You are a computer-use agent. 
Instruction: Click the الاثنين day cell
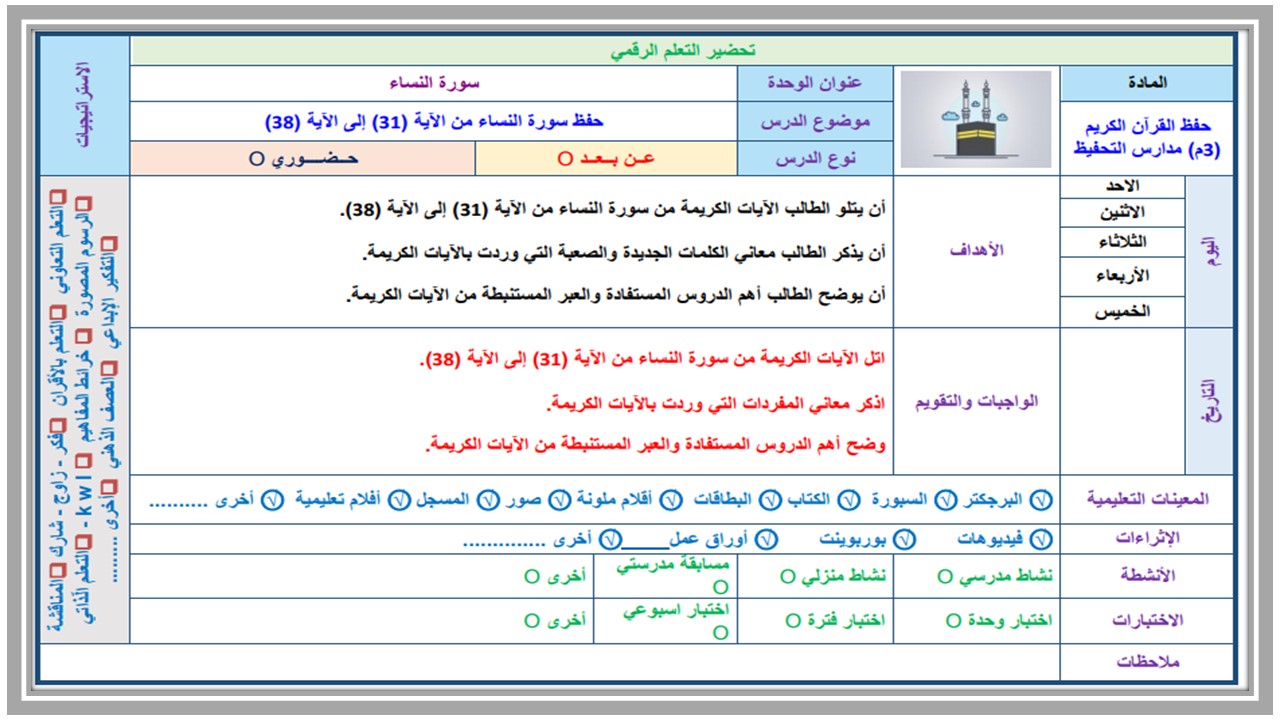[x=1122, y=213]
